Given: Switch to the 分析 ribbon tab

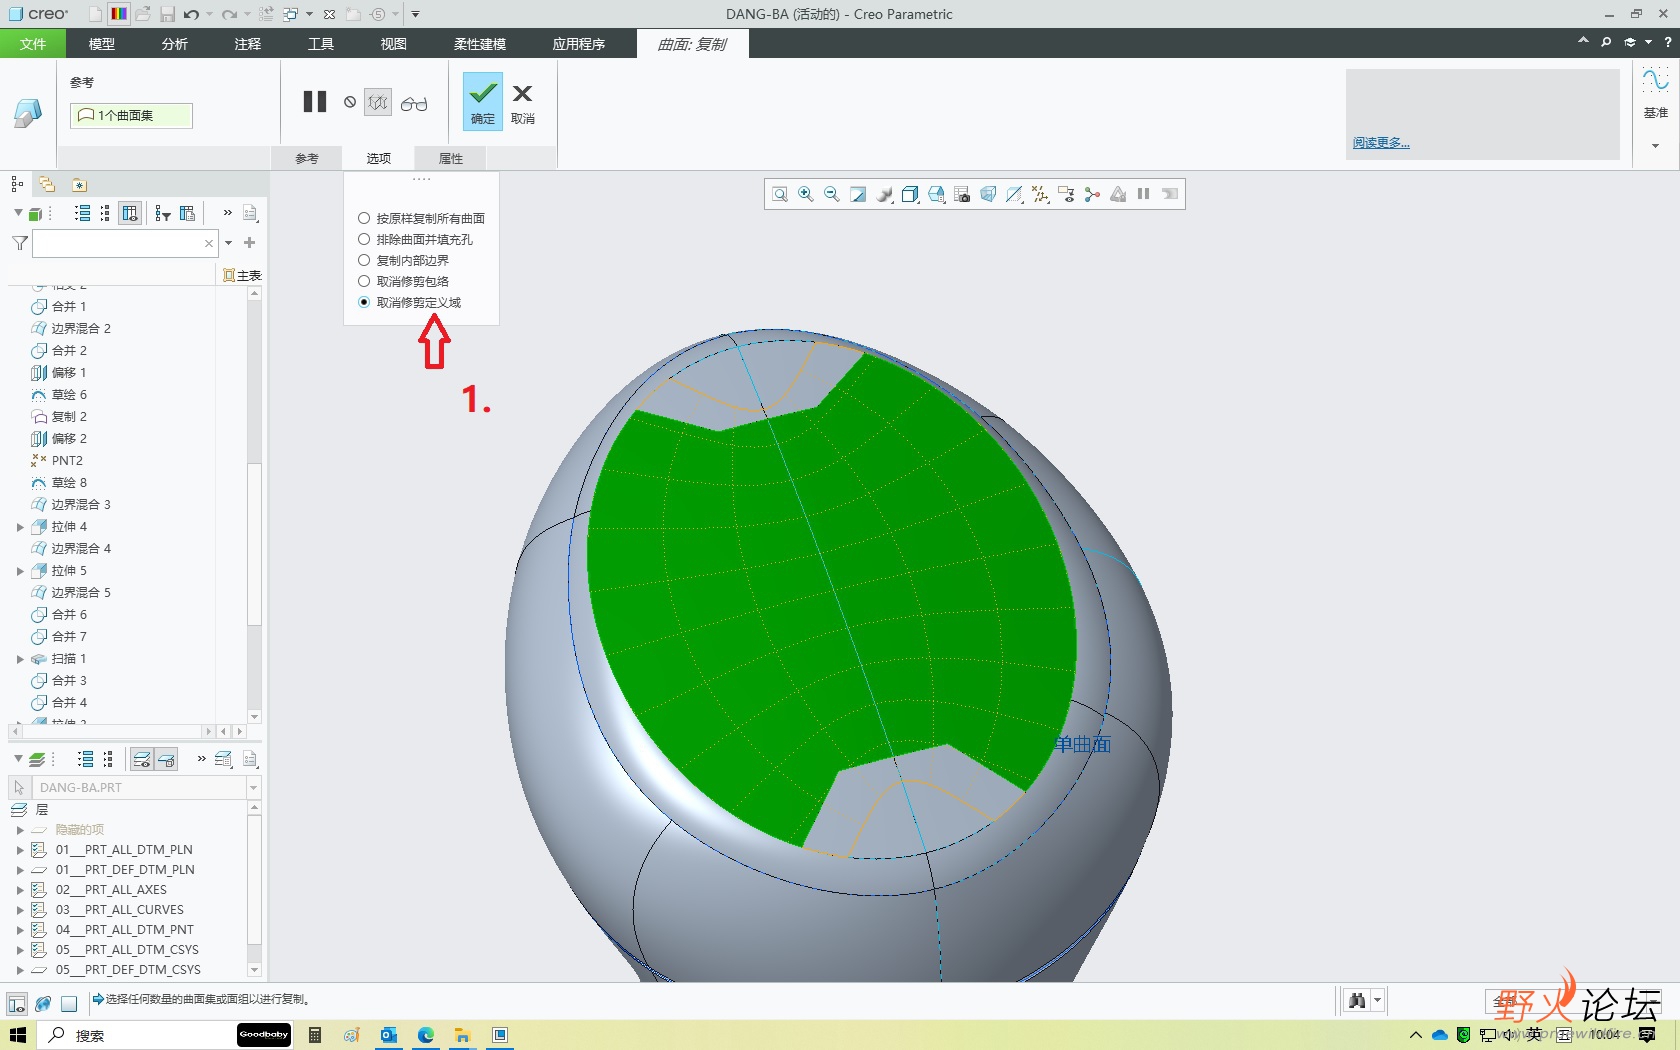Looking at the screenshot, I should (175, 44).
